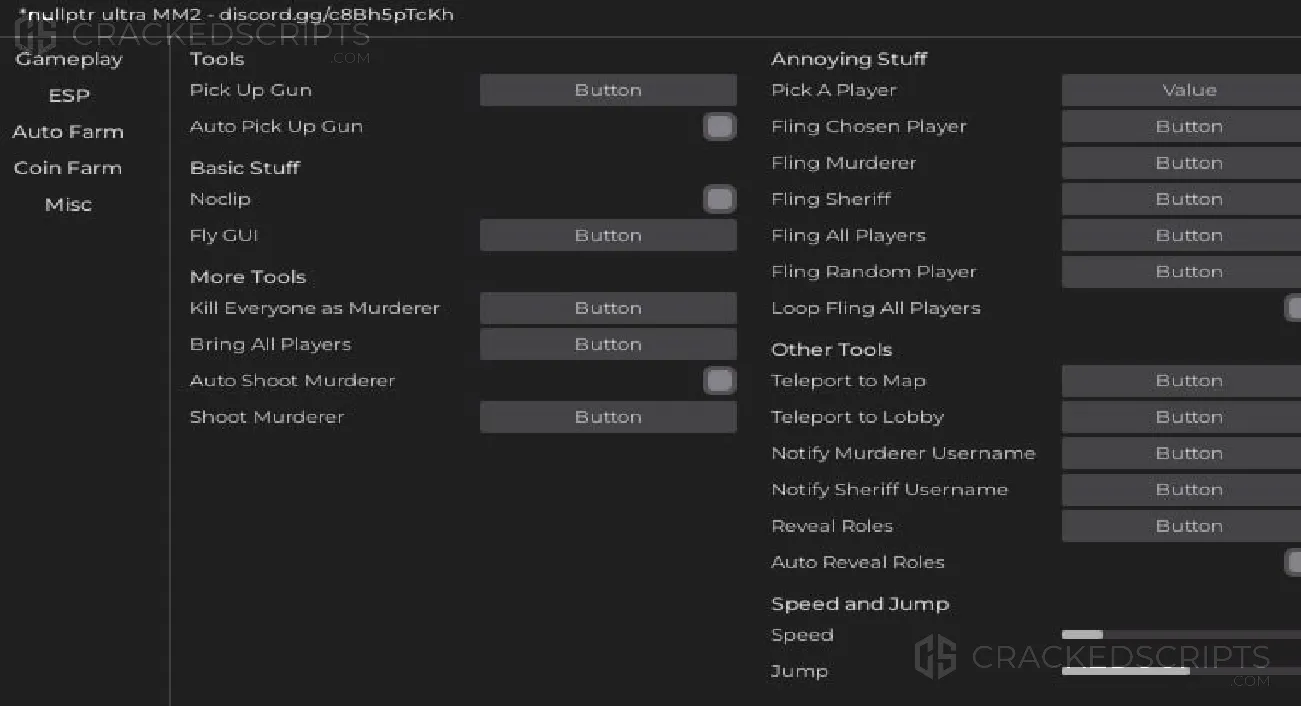Image resolution: width=1301 pixels, height=706 pixels.
Task: Switch to the ESP tab
Action: [x=68, y=96]
